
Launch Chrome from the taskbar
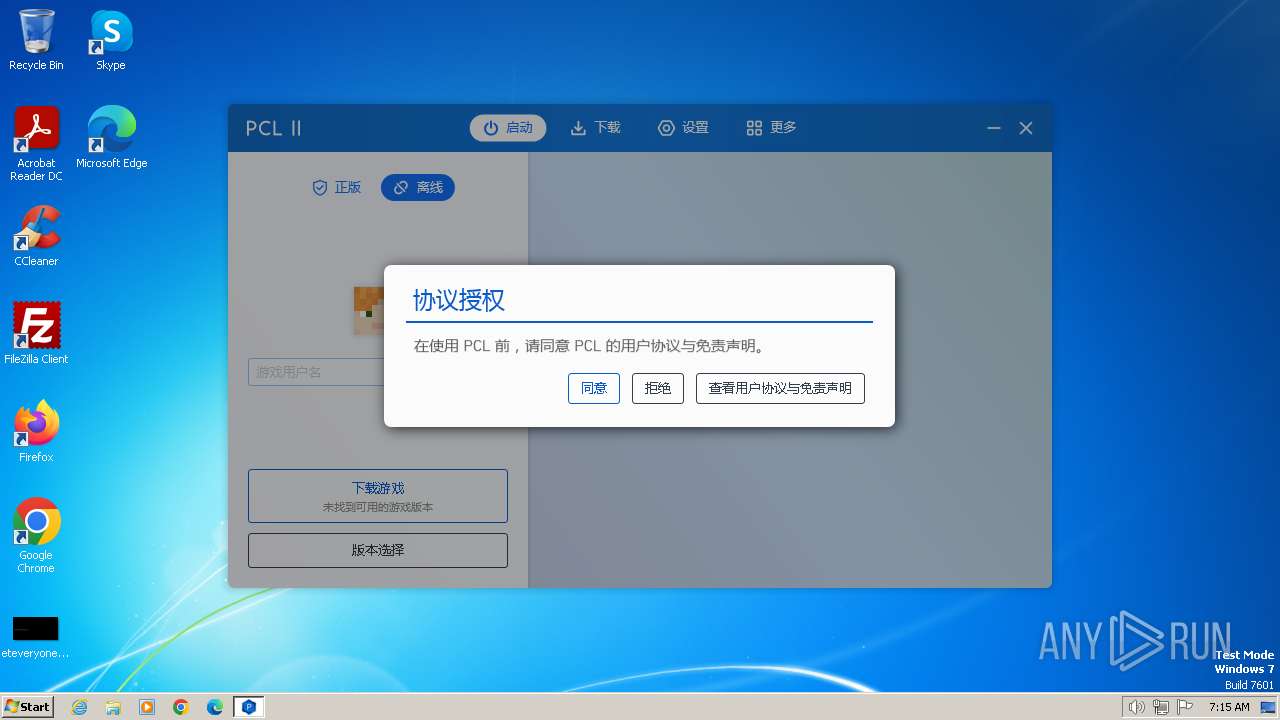click(x=181, y=707)
